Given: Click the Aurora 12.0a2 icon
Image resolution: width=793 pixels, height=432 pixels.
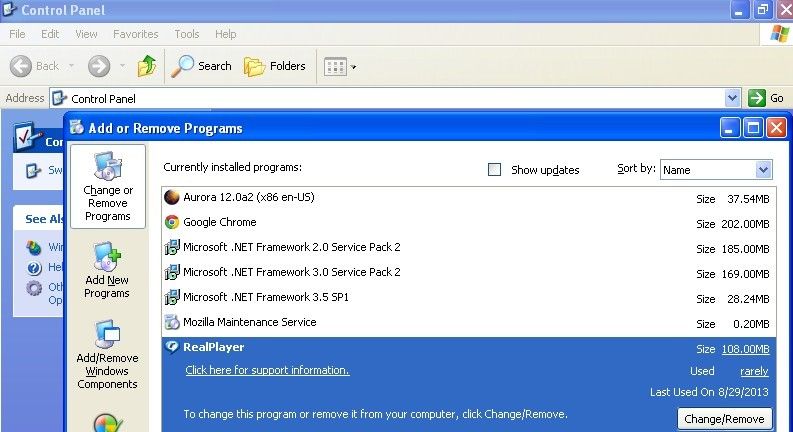Looking at the screenshot, I should (x=172, y=197).
